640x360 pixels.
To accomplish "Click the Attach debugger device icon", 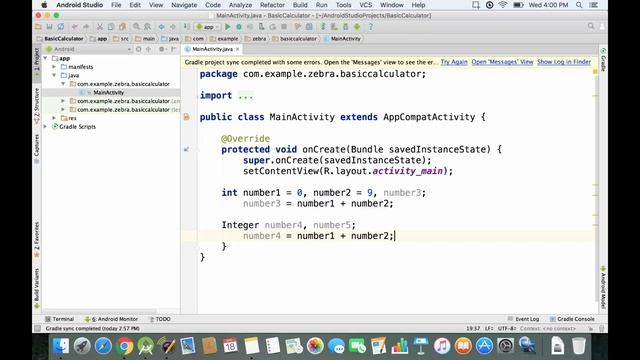I will coord(261,27).
